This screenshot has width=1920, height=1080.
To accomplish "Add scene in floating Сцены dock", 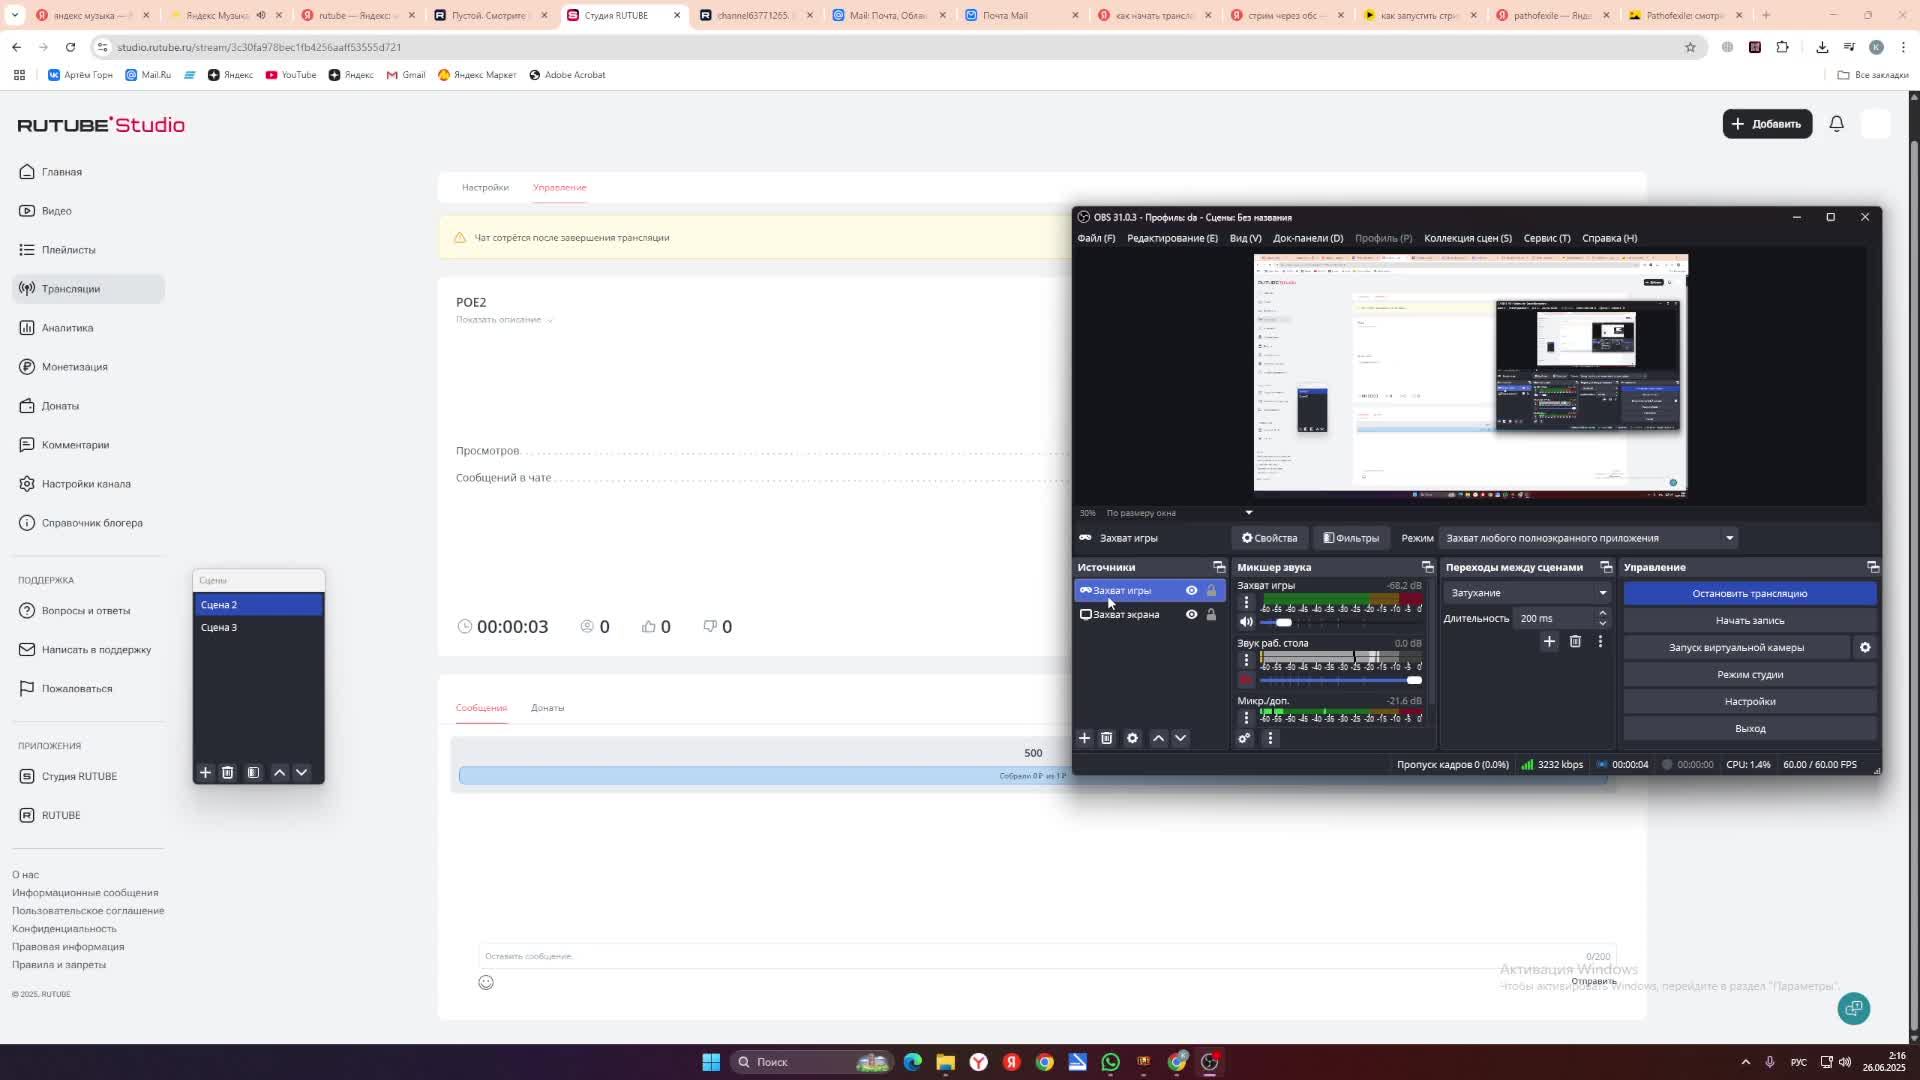I will (205, 772).
